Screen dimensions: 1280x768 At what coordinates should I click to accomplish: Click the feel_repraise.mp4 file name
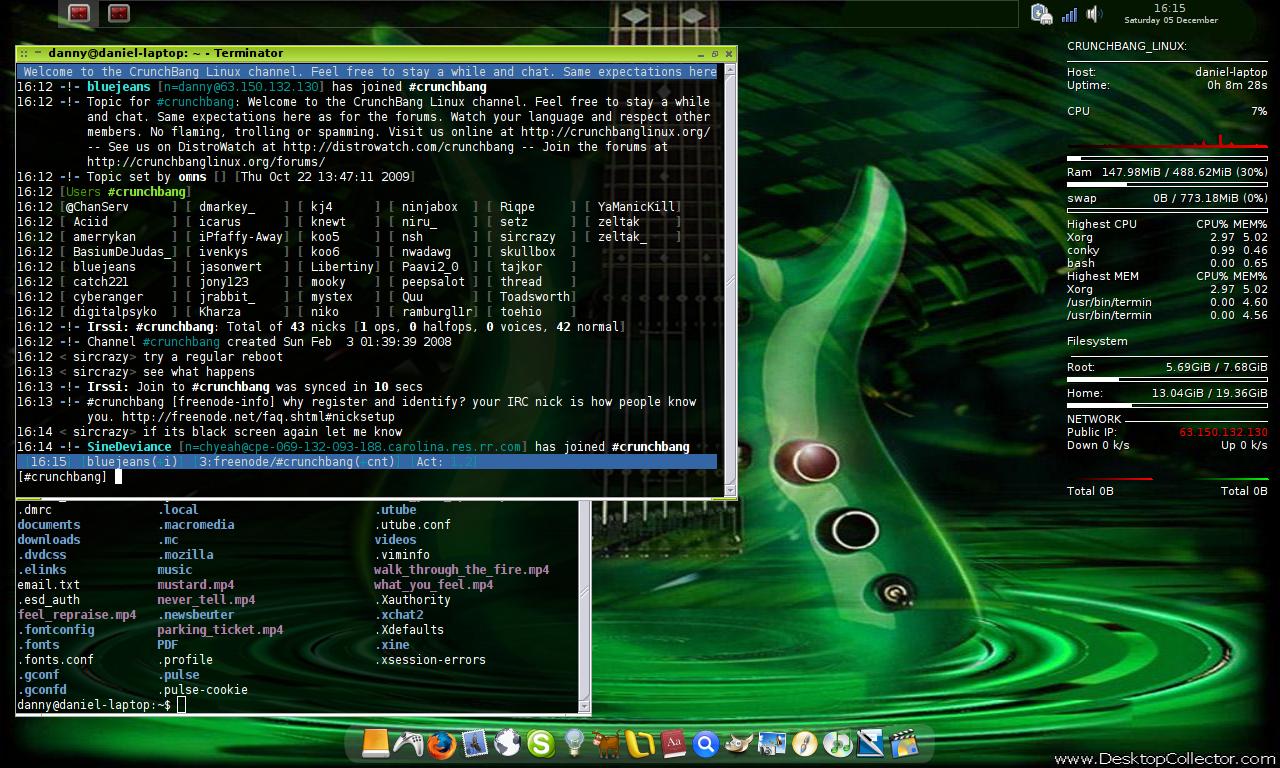click(77, 615)
